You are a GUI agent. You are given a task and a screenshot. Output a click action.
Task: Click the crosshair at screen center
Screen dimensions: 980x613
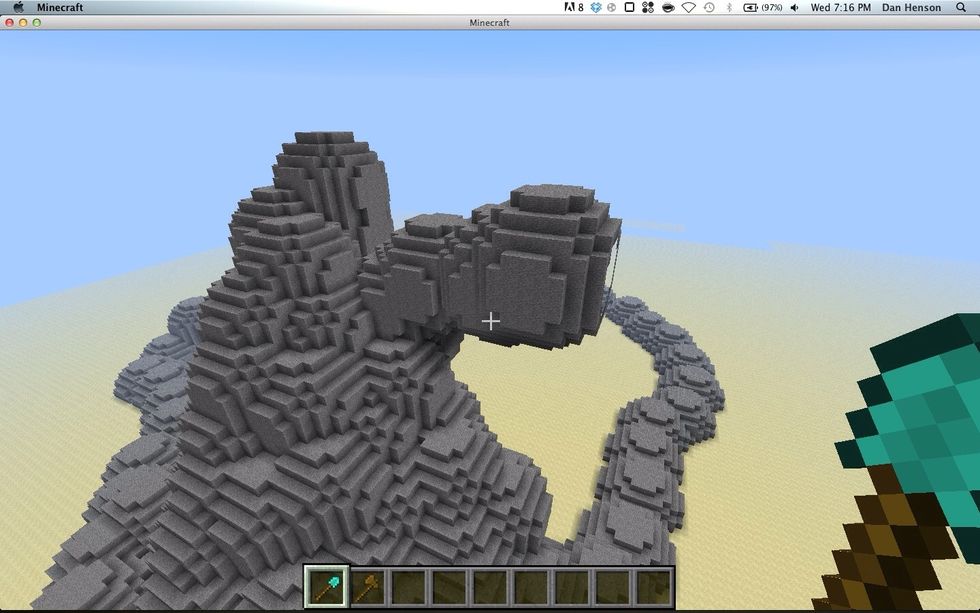[490, 321]
